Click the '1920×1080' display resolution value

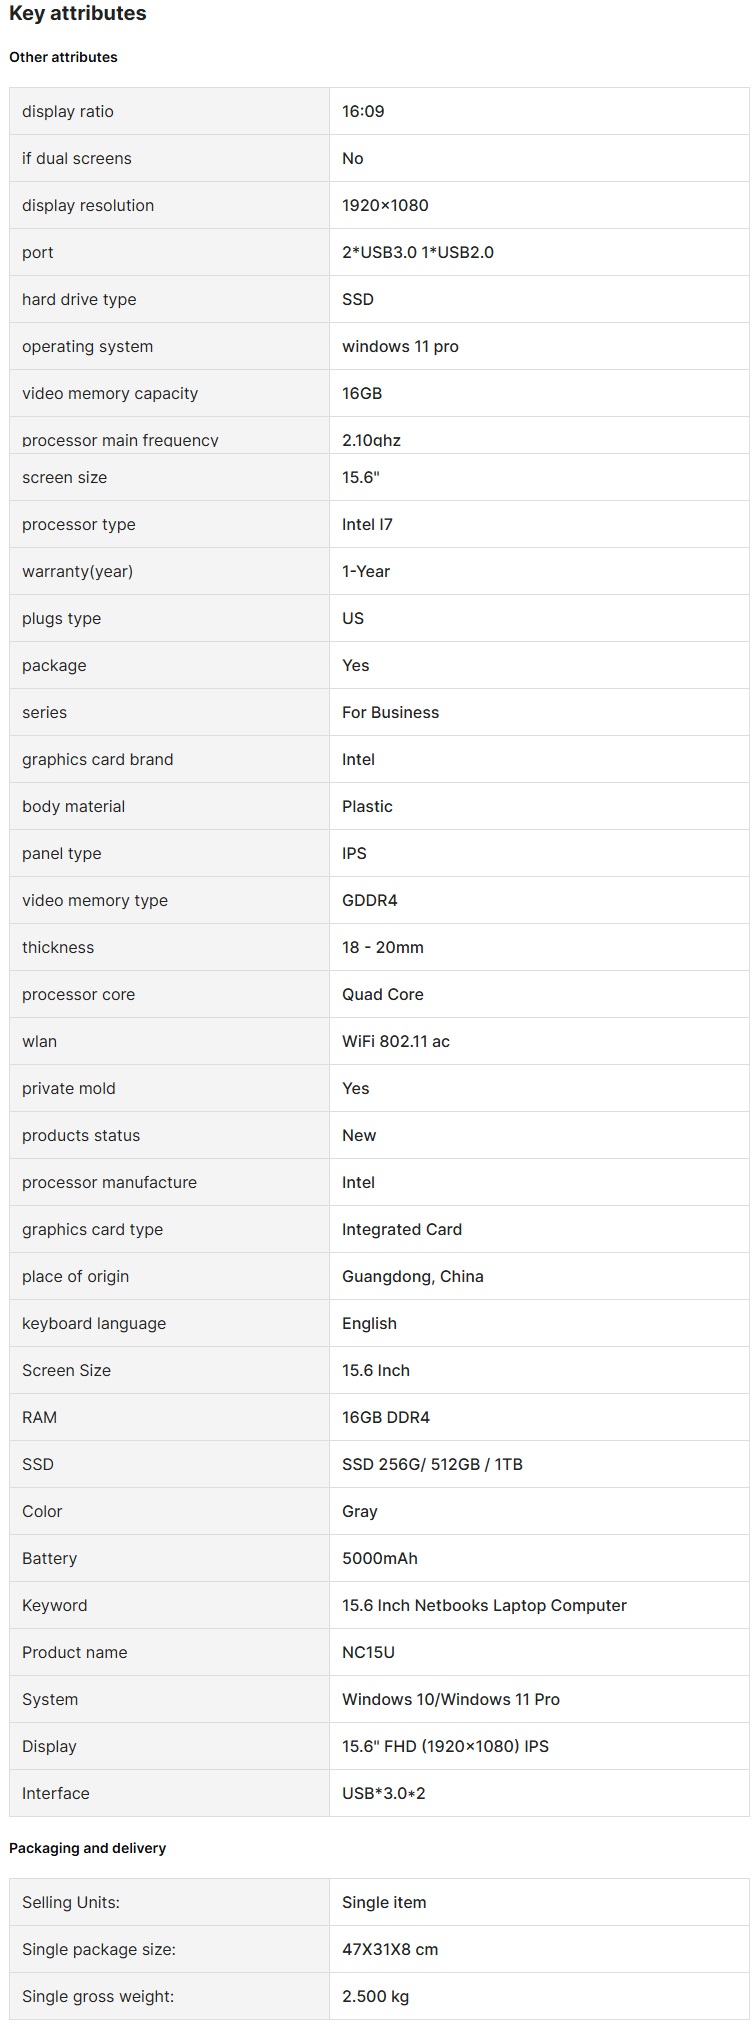click(385, 205)
